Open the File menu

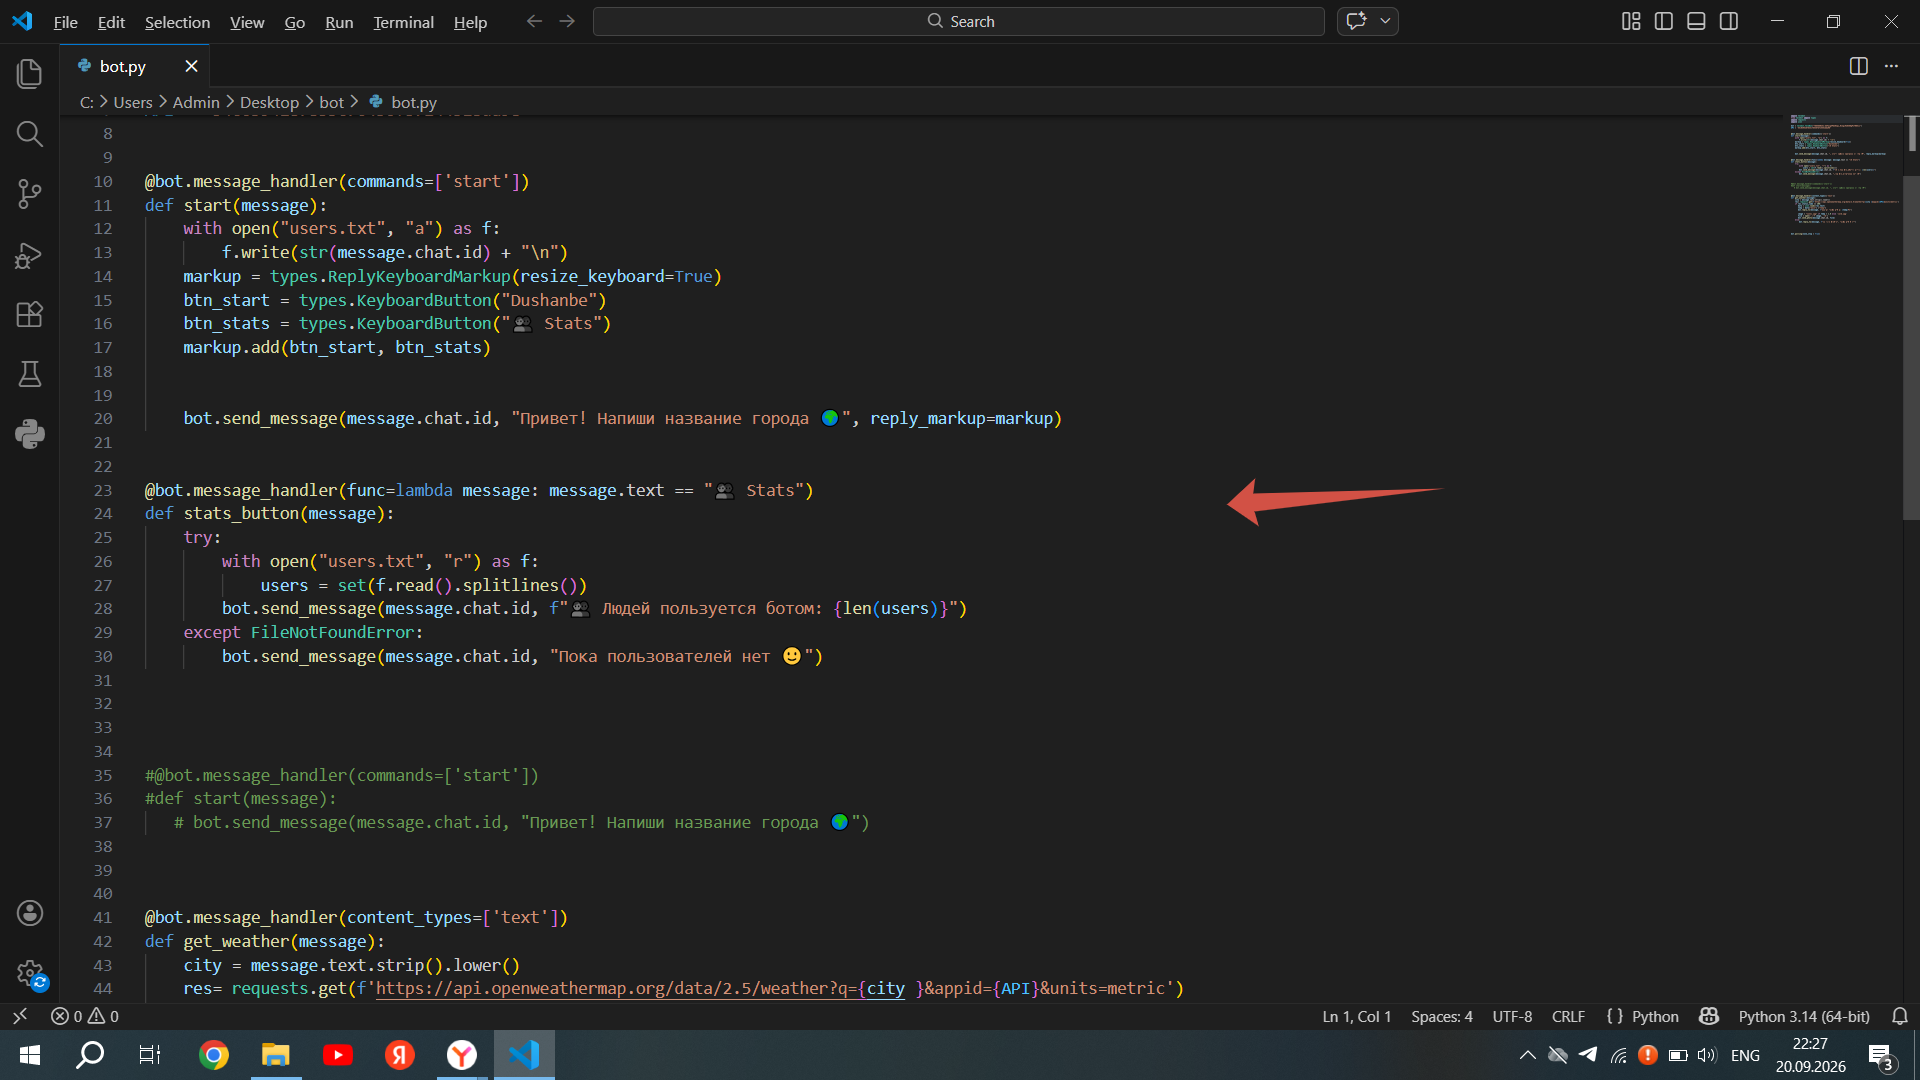[65, 21]
